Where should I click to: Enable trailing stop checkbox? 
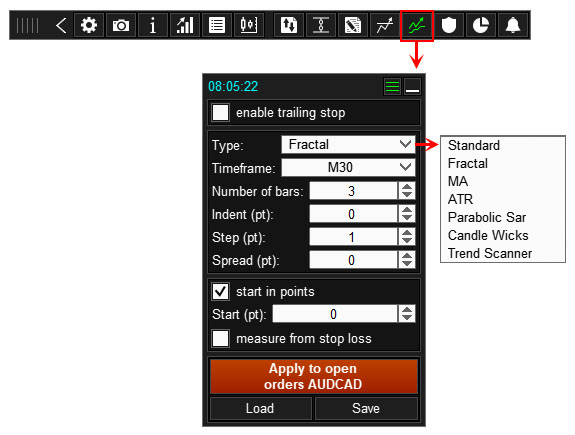click(x=220, y=112)
